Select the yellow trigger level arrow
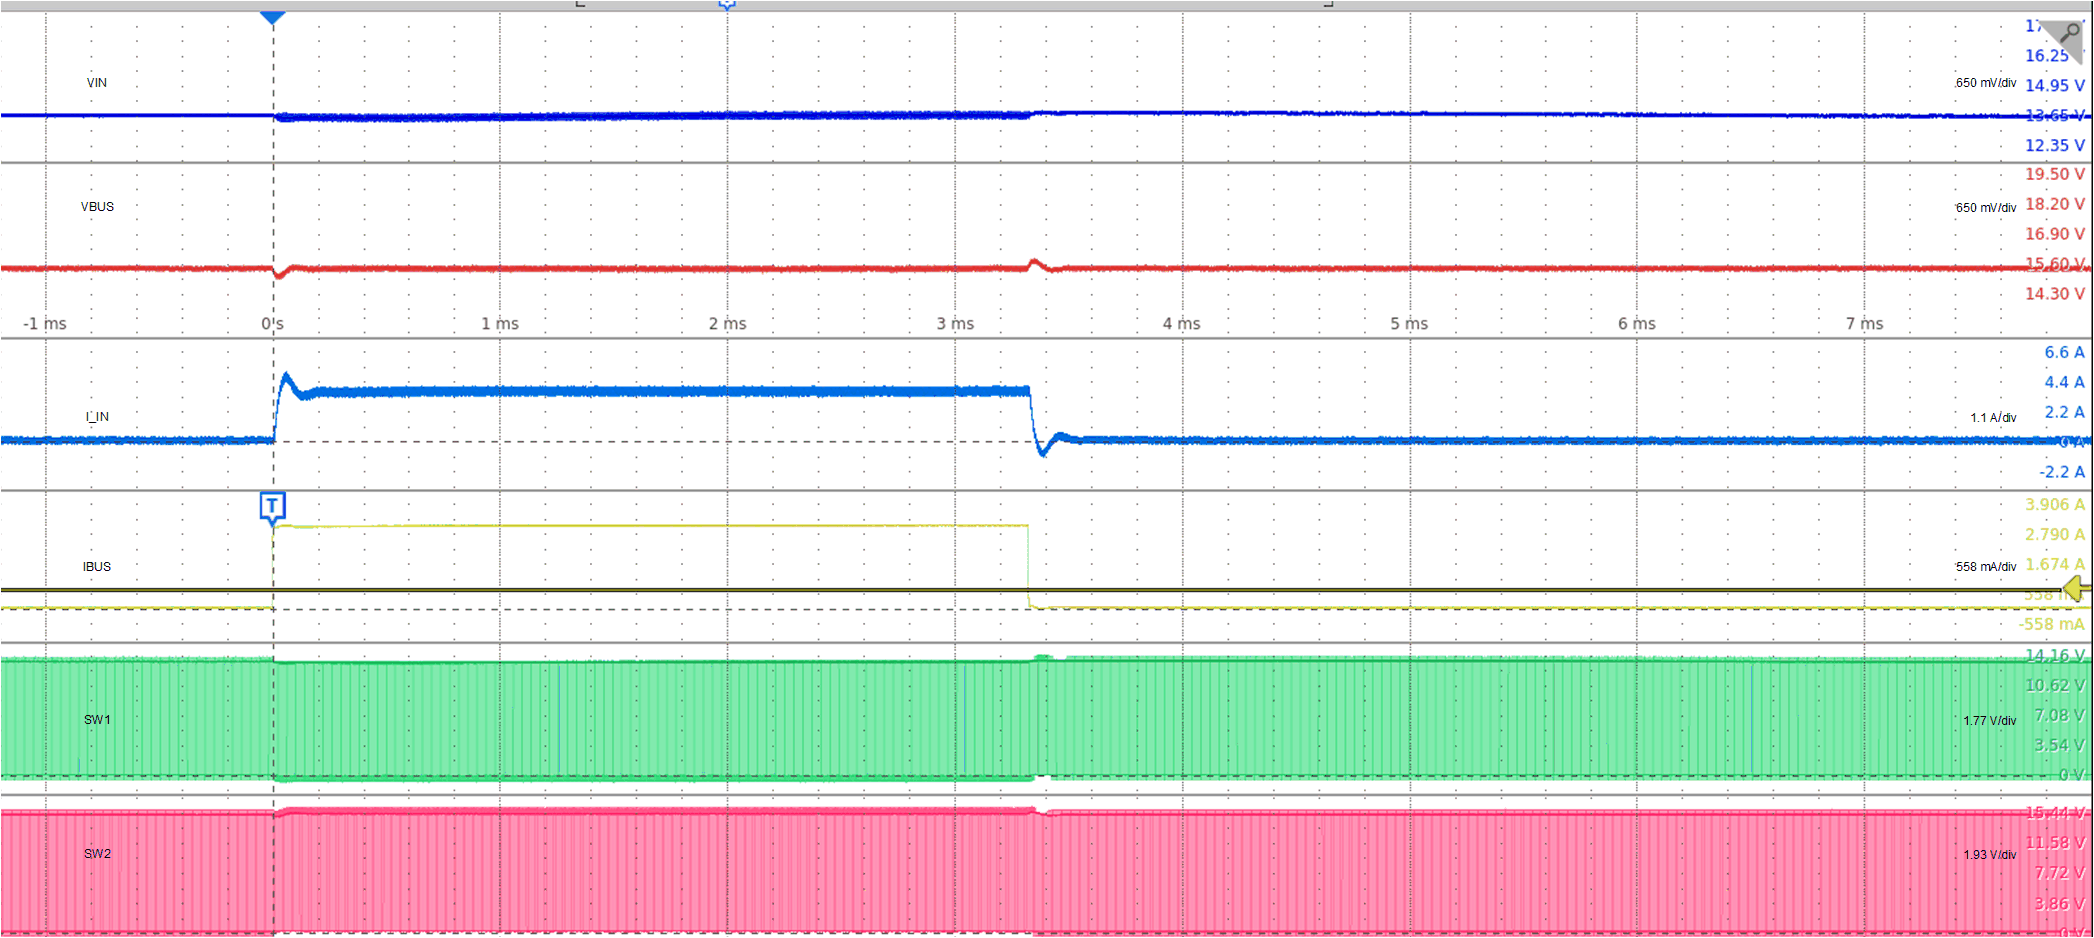The height and width of the screenshot is (938, 2094). [2077, 589]
